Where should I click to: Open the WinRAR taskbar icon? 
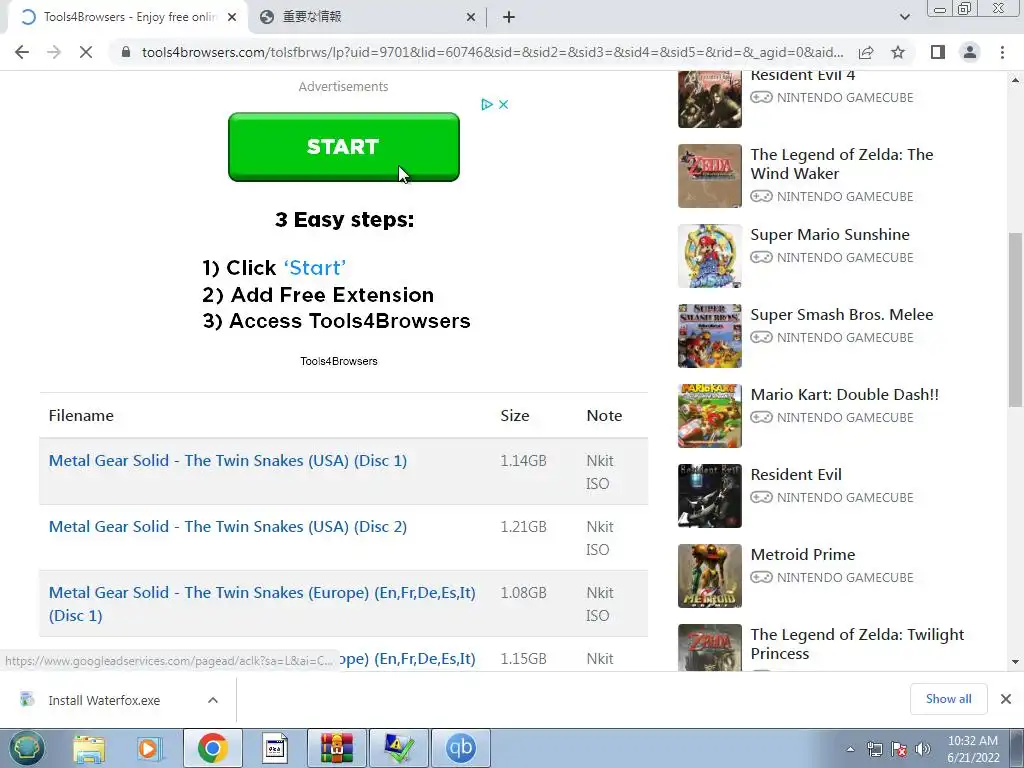336,748
